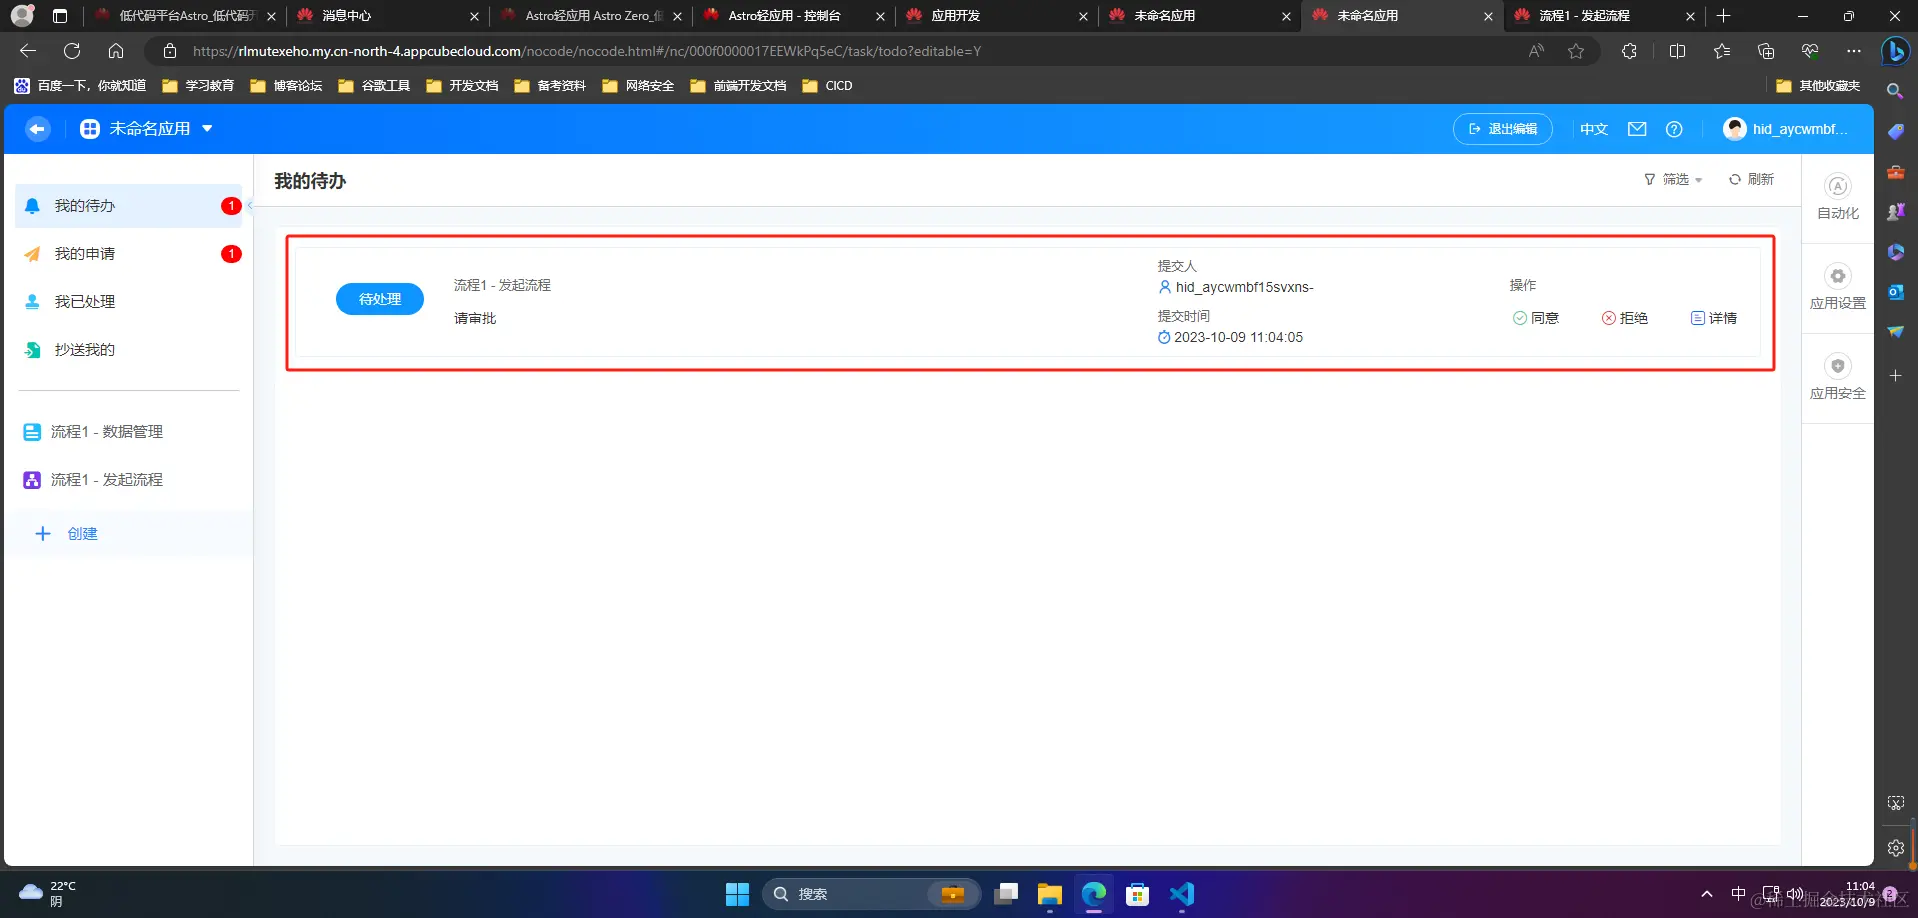Open 其他收藏夹 bookmarks folder
The height and width of the screenshot is (918, 1918).
click(x=1818, y=86)
